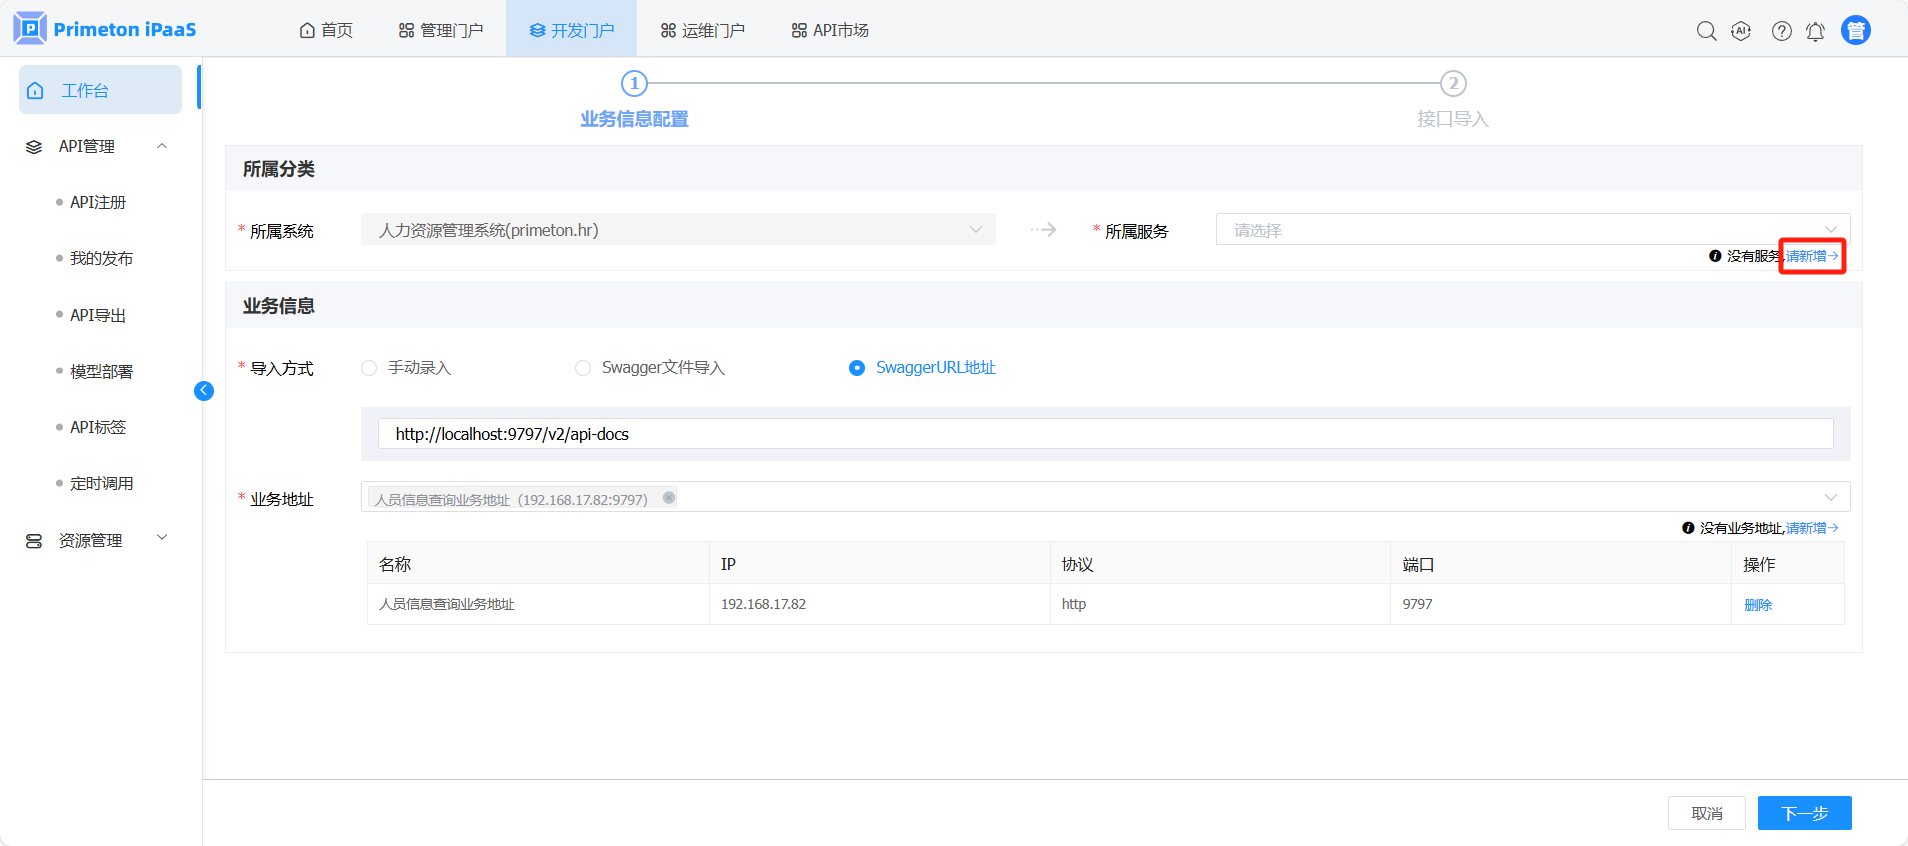Image resolution: width=1908 pixels, height=846 pixels.
Task: Click the user avatar icon
Action: pos(1855,31)
